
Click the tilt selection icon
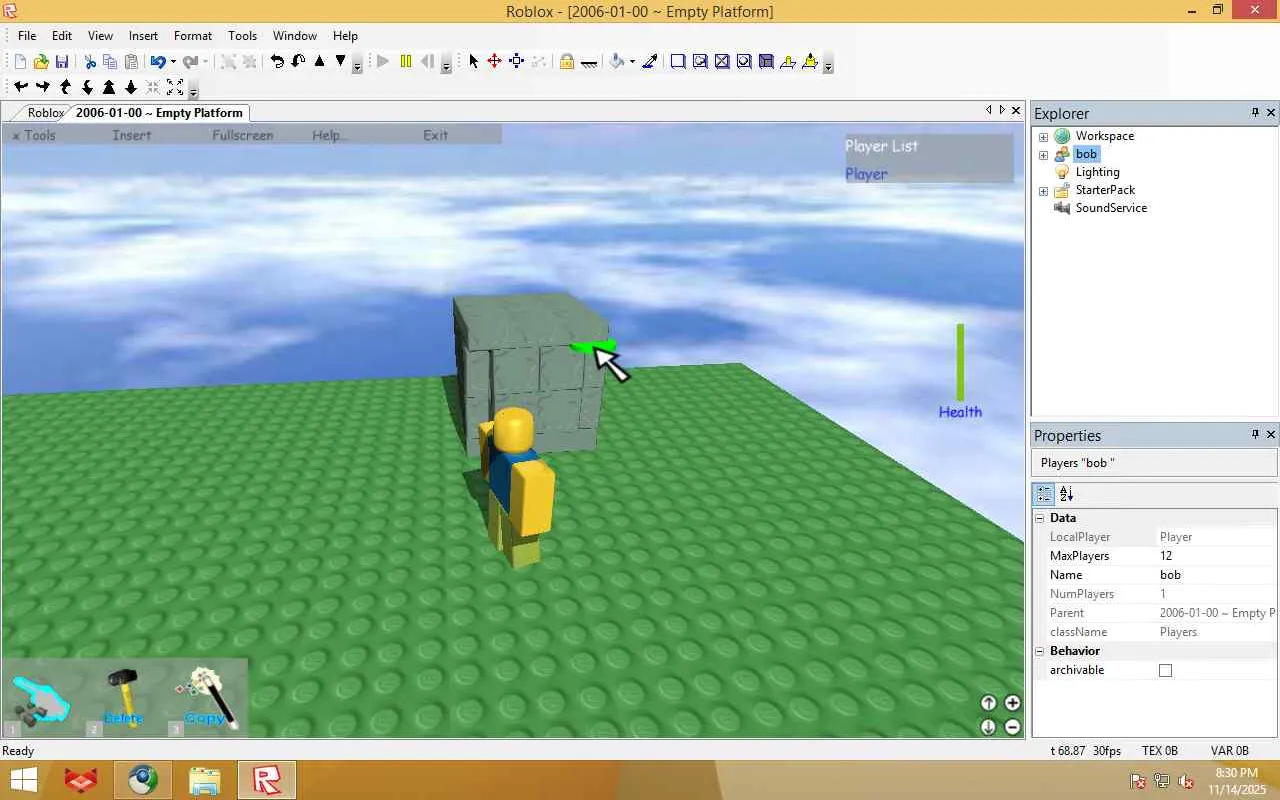point(298,62)
